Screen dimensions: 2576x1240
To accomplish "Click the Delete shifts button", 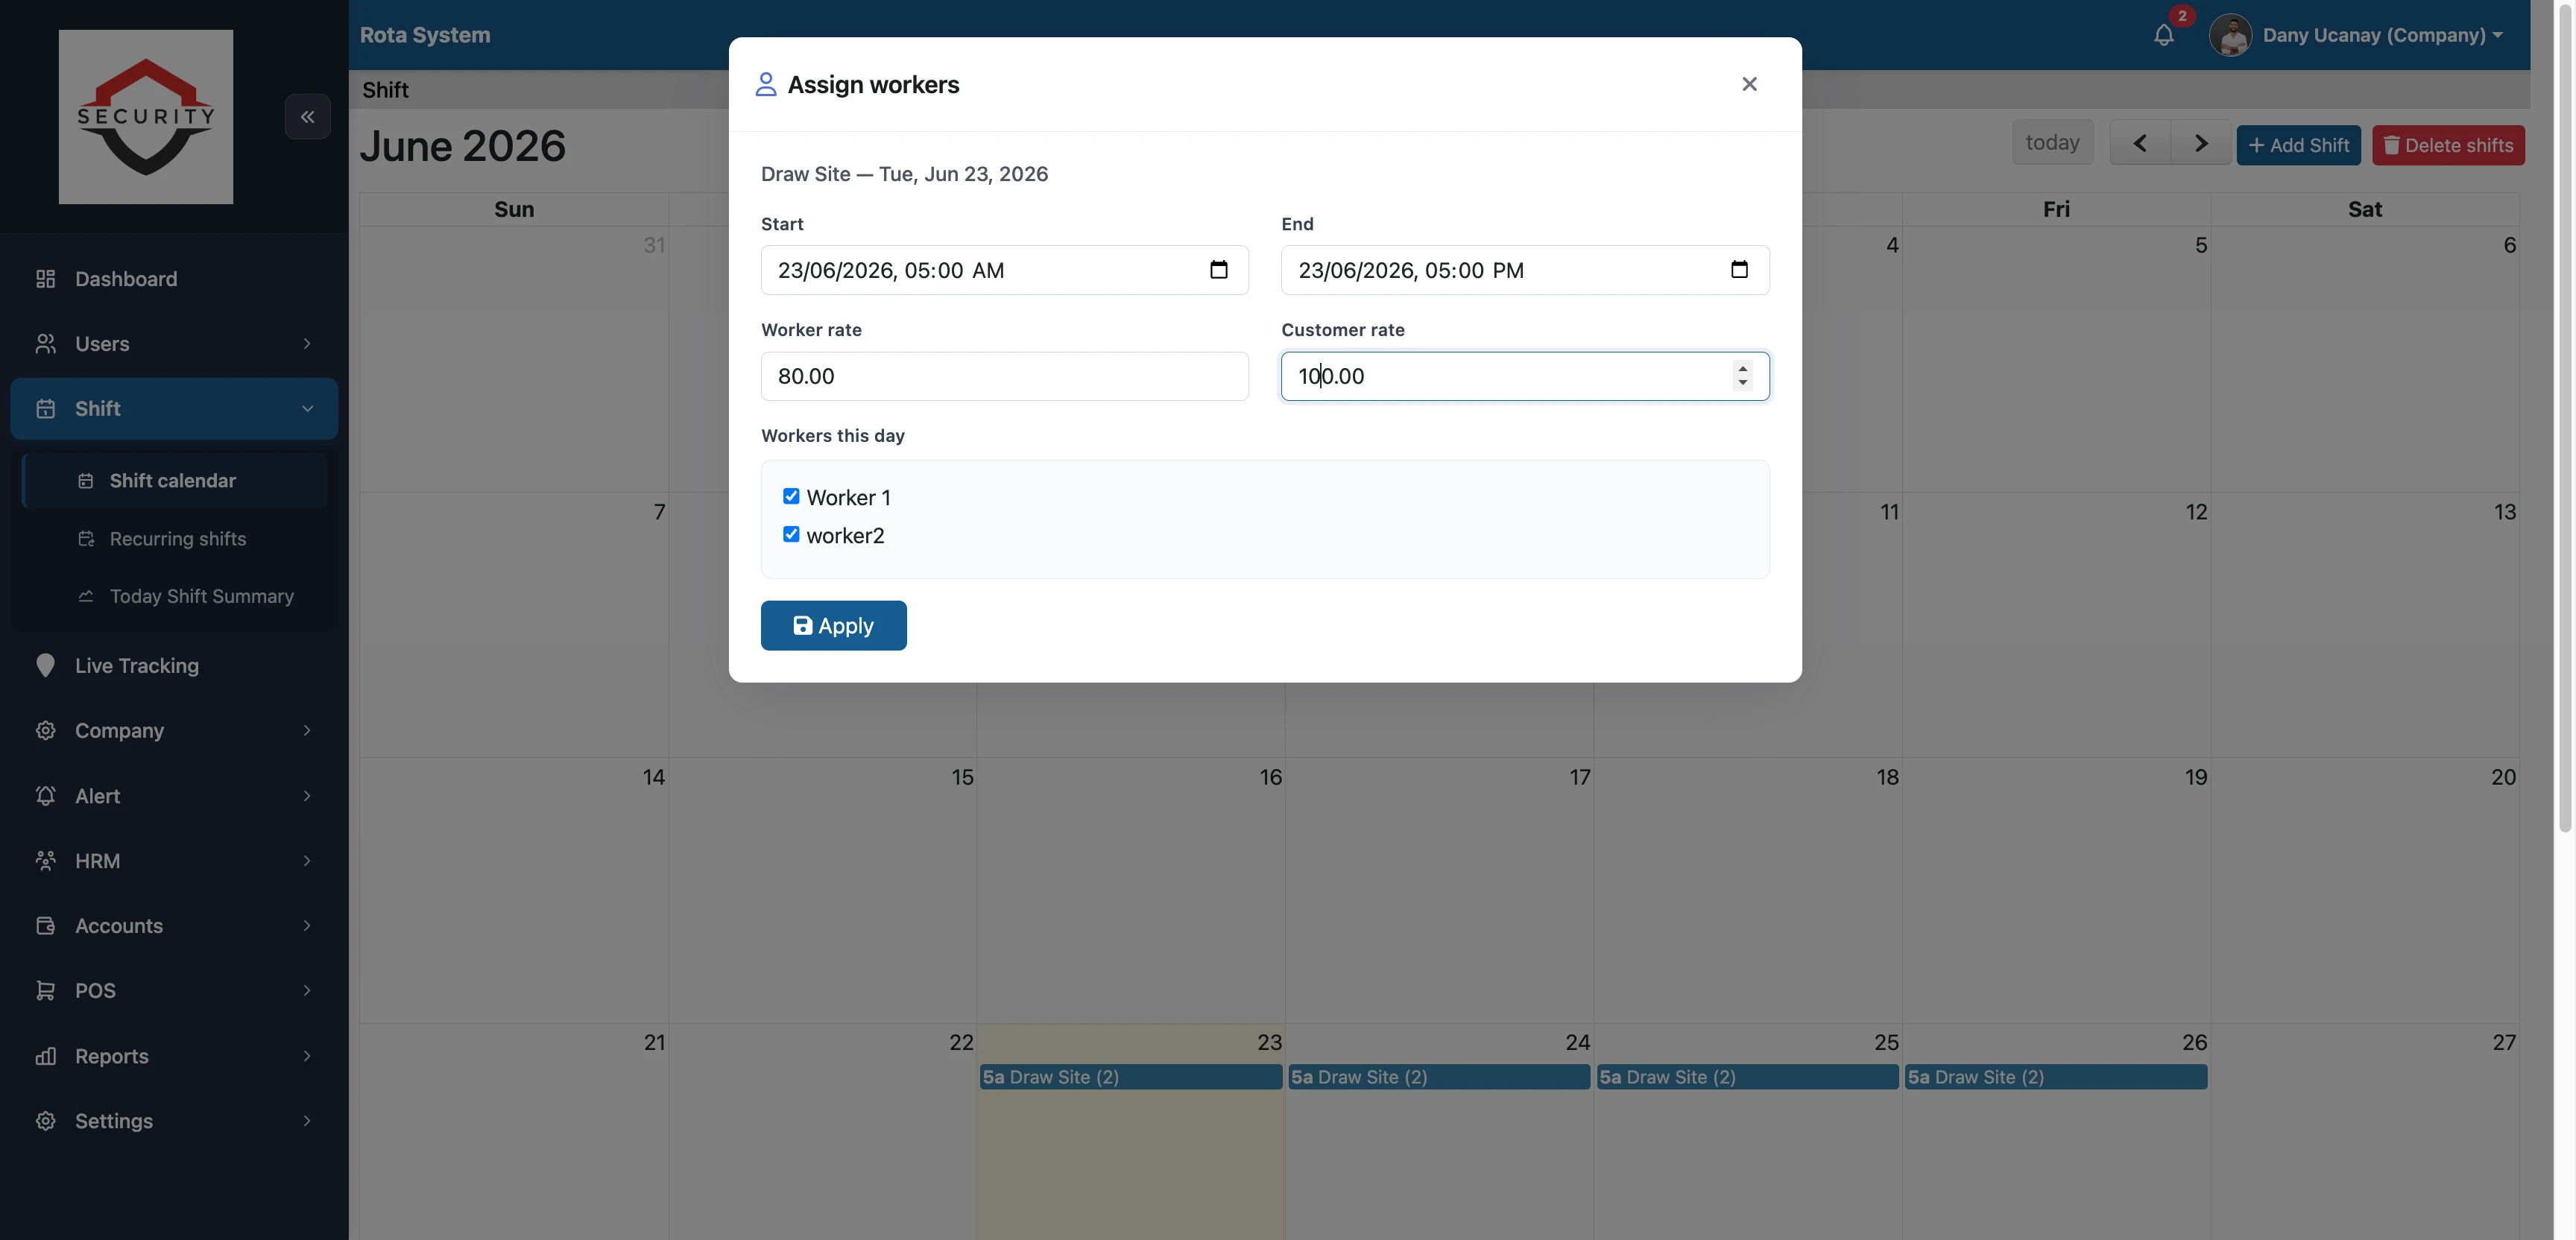I will [x=2448, y=145].
